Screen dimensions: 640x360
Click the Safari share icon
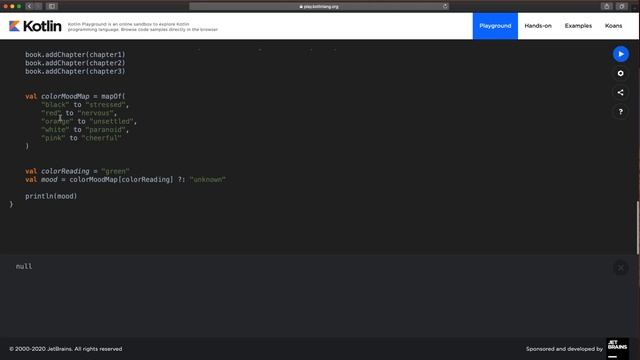607,6
